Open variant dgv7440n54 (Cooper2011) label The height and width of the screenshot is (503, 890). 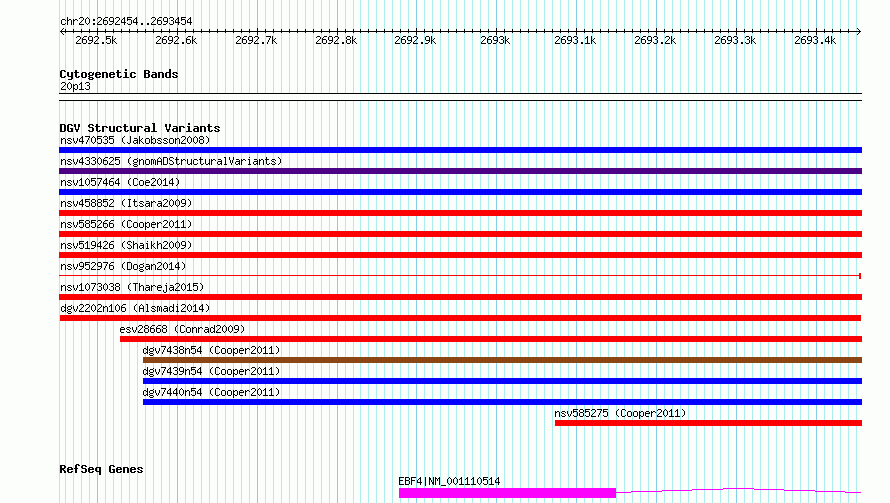[212, 392]
